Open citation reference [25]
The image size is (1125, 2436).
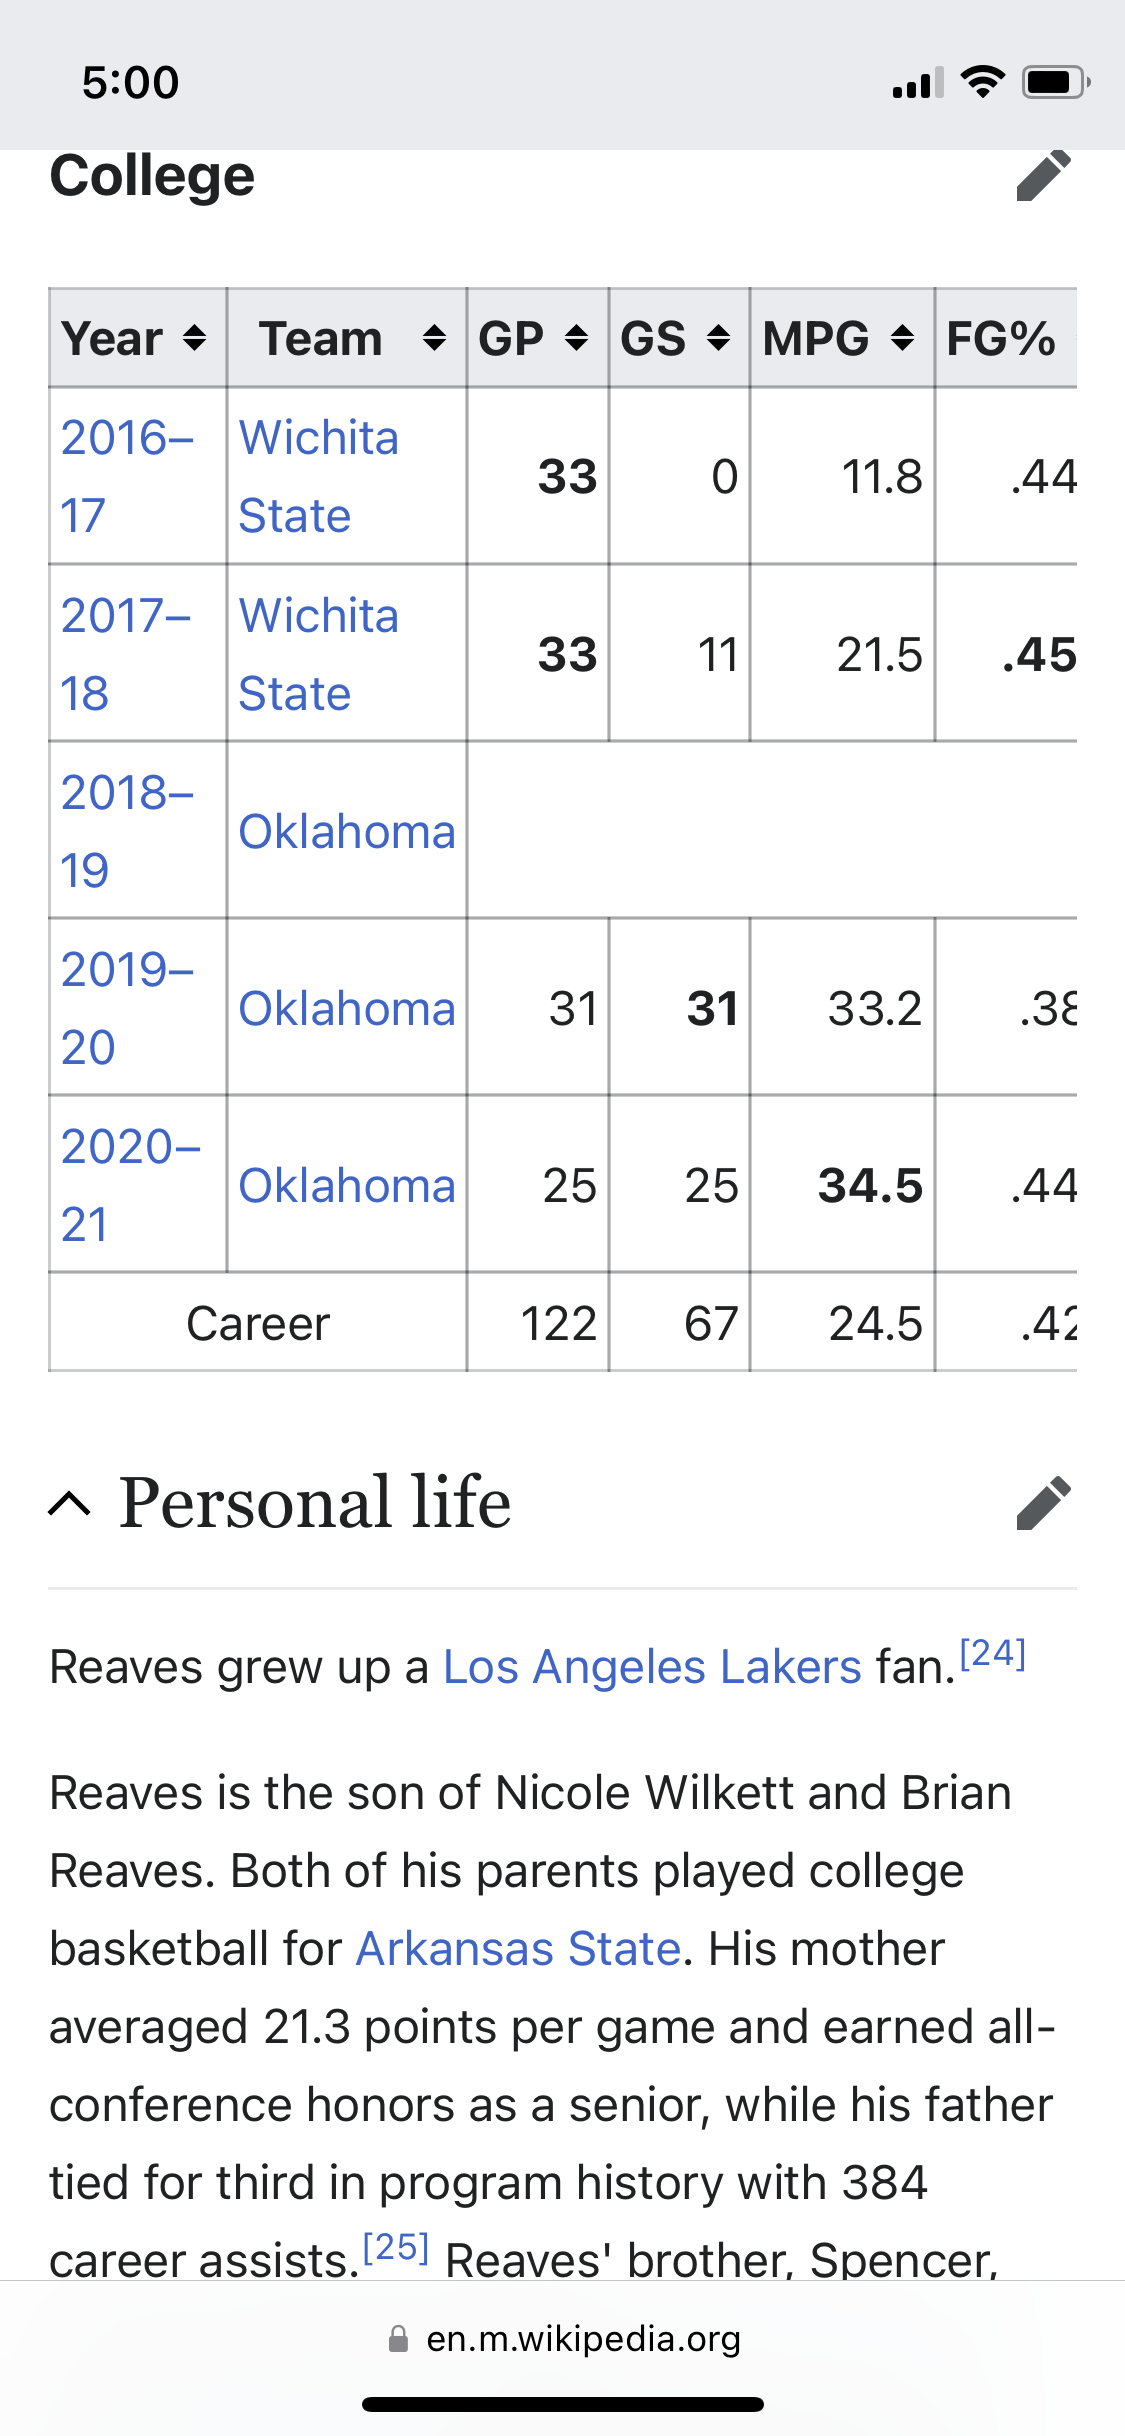pyautogui.click(x=396, y=2247)
